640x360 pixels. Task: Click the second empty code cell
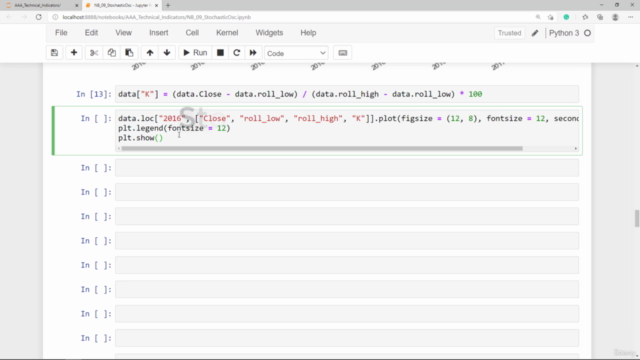pos(347,192)
